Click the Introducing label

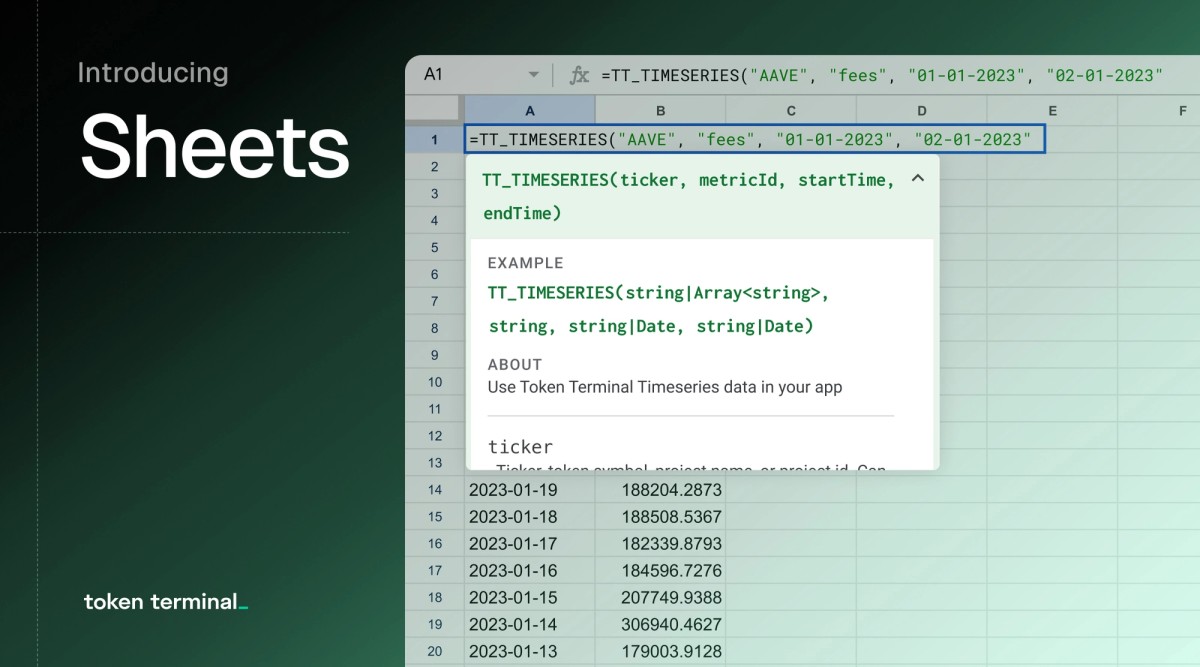coord(153,72)
